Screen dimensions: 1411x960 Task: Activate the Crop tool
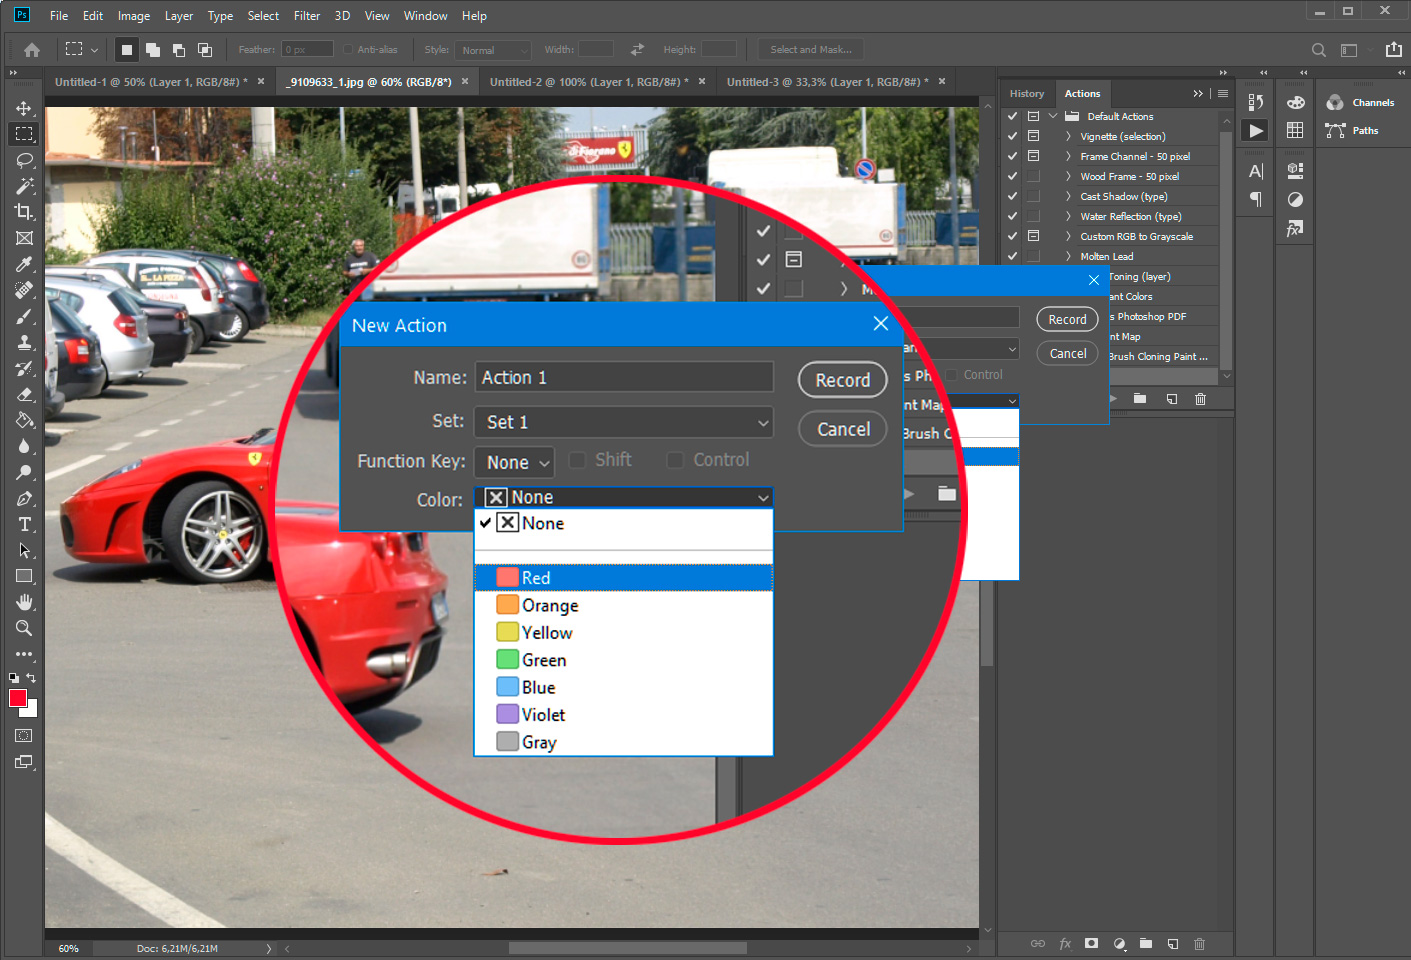tap(22, 211)
